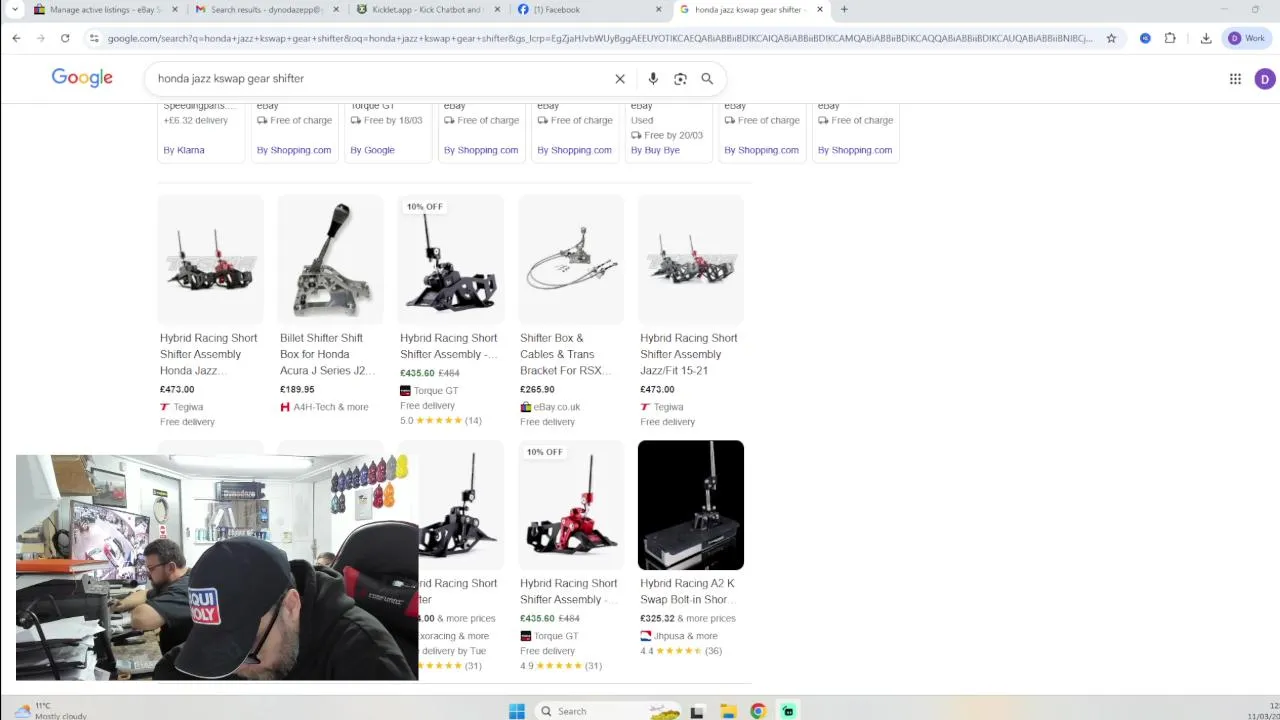Open Google account avatar D

point(1265,79)
